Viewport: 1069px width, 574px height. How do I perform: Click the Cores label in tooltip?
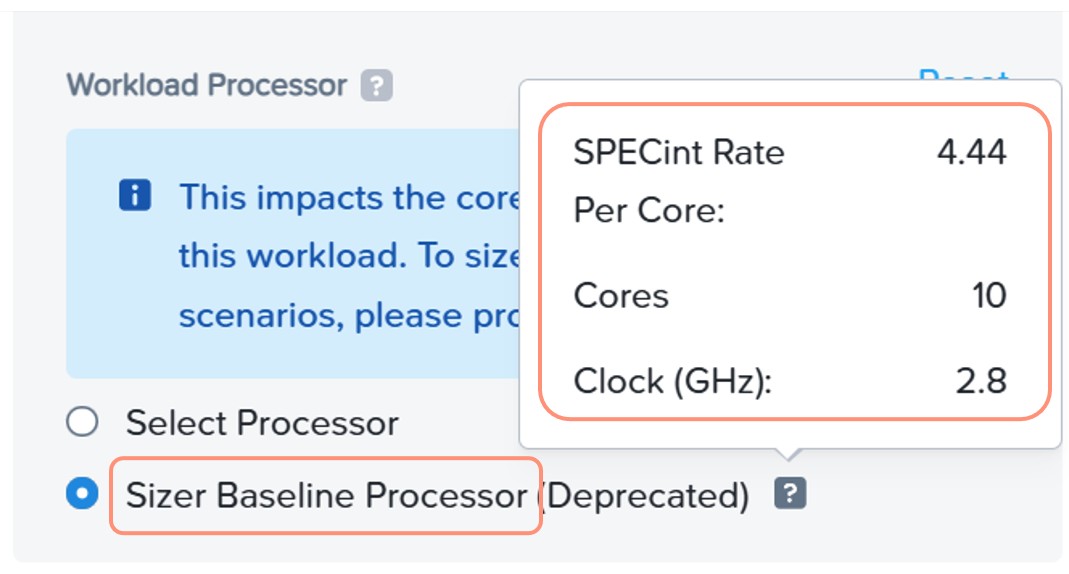(621, 296)
